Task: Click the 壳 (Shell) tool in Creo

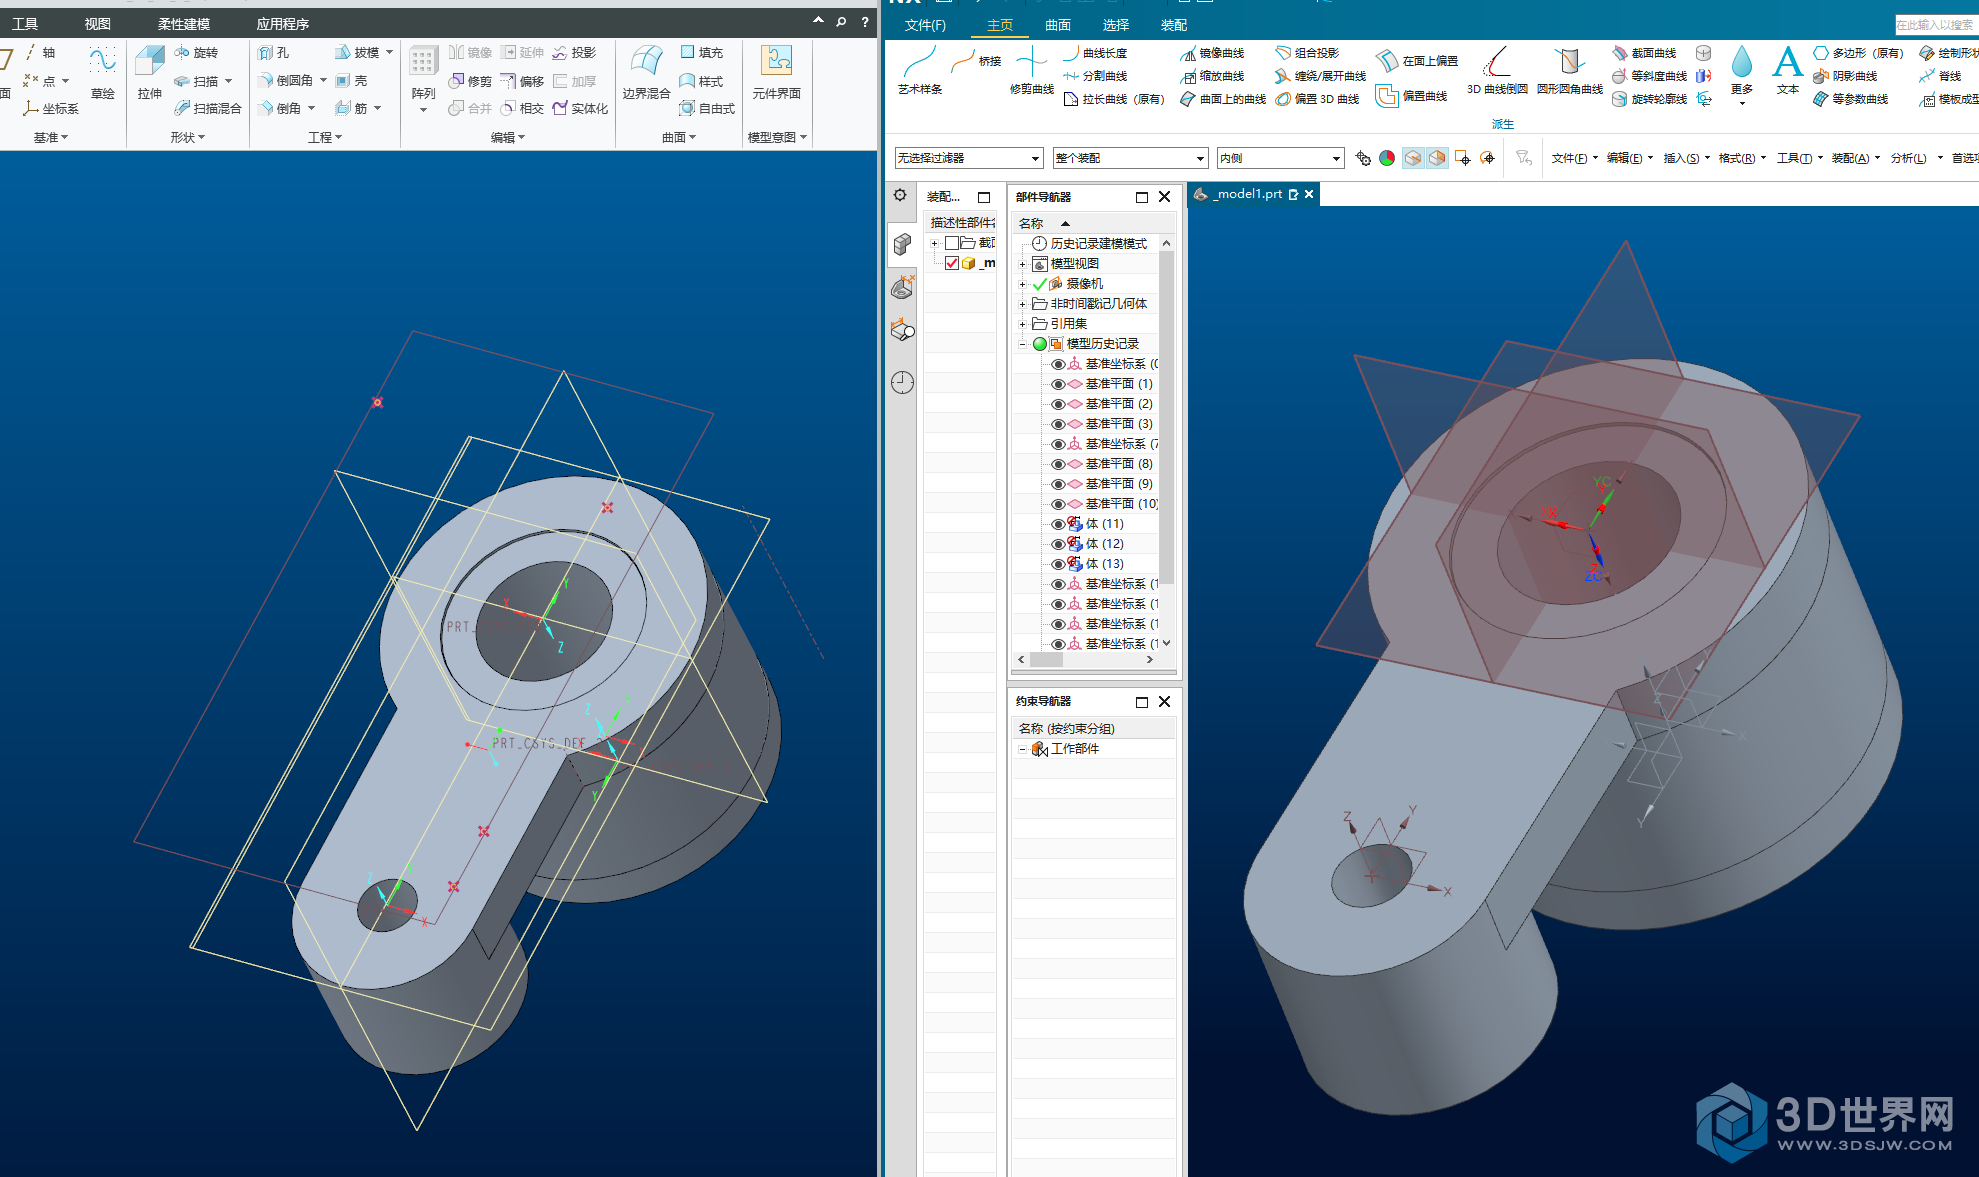Action: coord(351,80)
